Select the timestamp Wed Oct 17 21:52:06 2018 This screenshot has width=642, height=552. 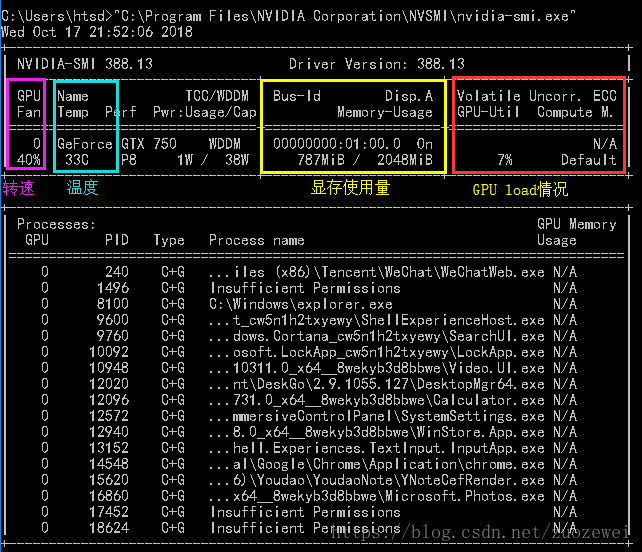[97, 32]
